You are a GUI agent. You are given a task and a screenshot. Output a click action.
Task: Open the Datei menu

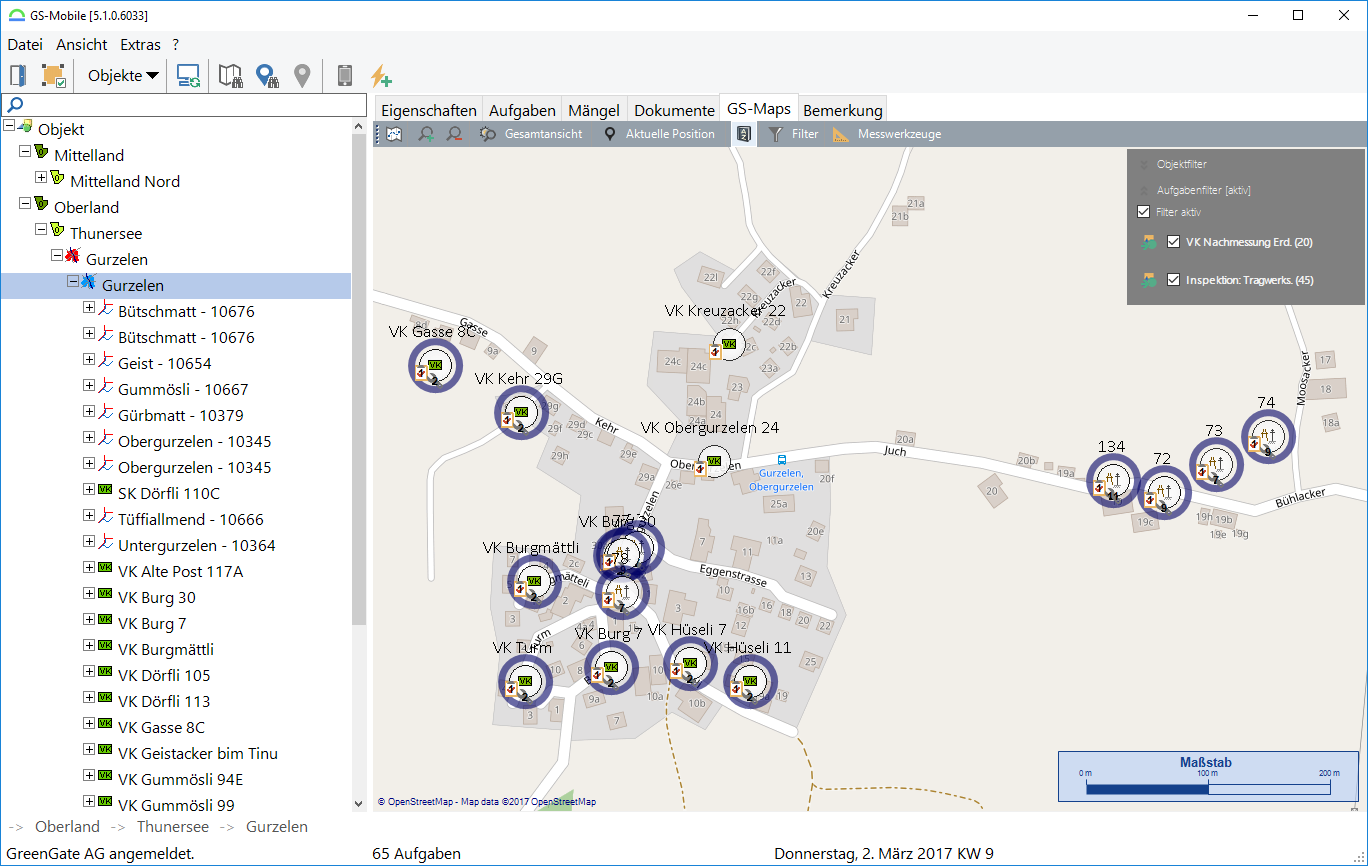[x=25, y=44]
